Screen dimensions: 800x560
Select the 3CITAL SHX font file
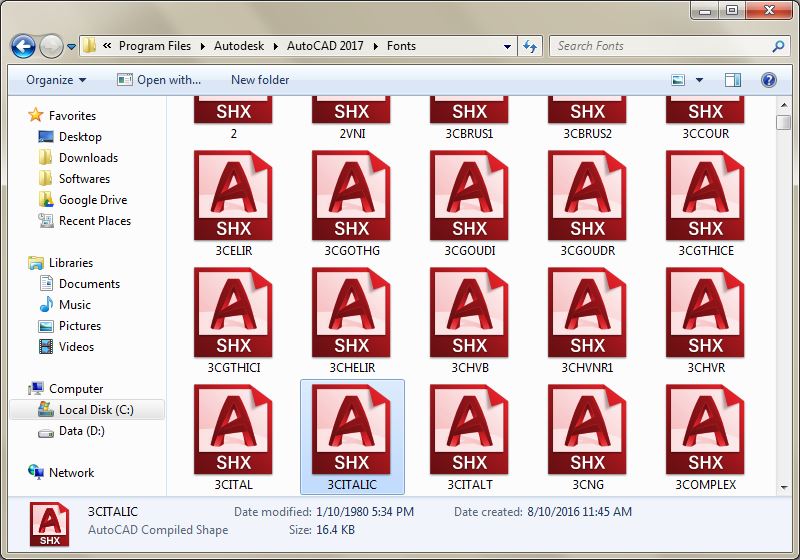[233, 437]
